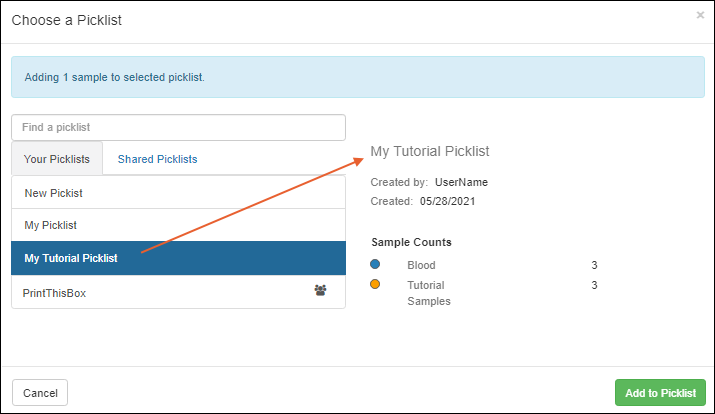Click the Tutorial Samples type label

tap(428, 293)
